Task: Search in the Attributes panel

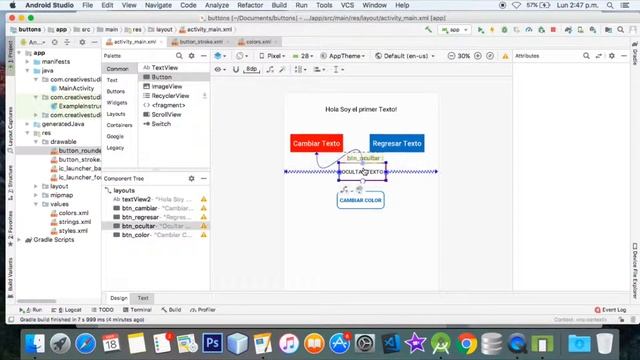Action: (x=586, y=56)
